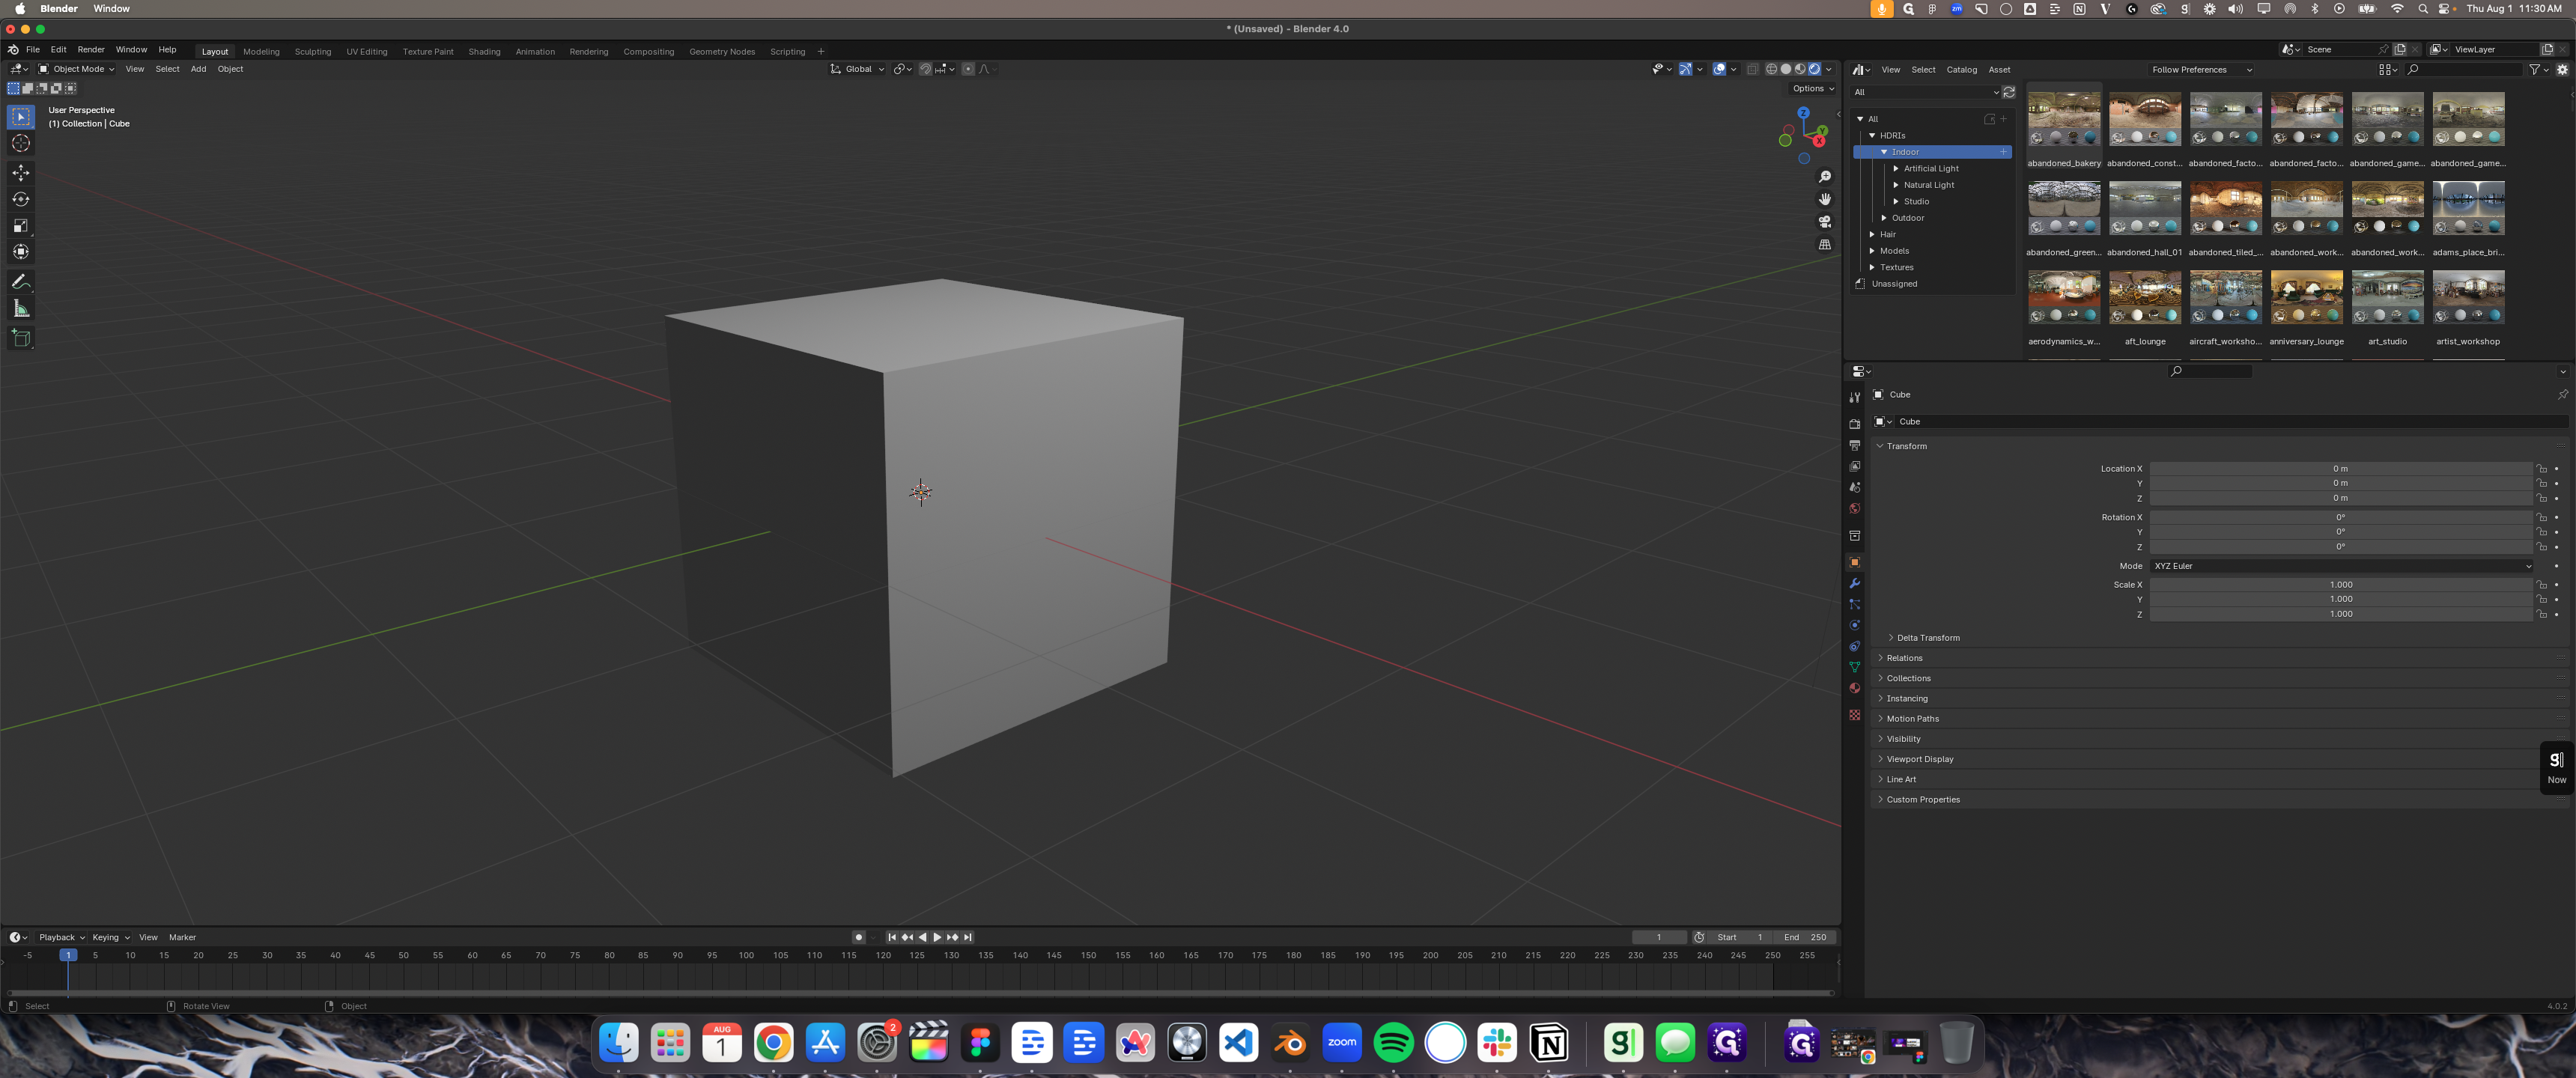Toggle the camera view icon
This screenshot has height=1078, width=2576.
[1824, 222]
